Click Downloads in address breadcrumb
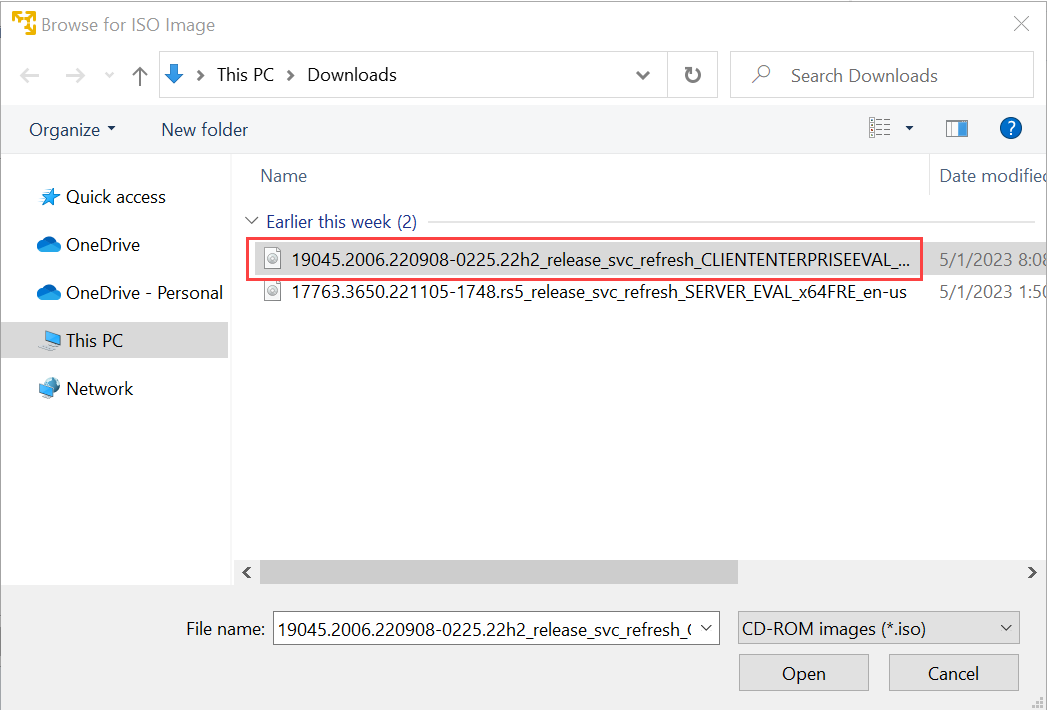Viewport: 1047px width, 710px height. click(352, 75)
